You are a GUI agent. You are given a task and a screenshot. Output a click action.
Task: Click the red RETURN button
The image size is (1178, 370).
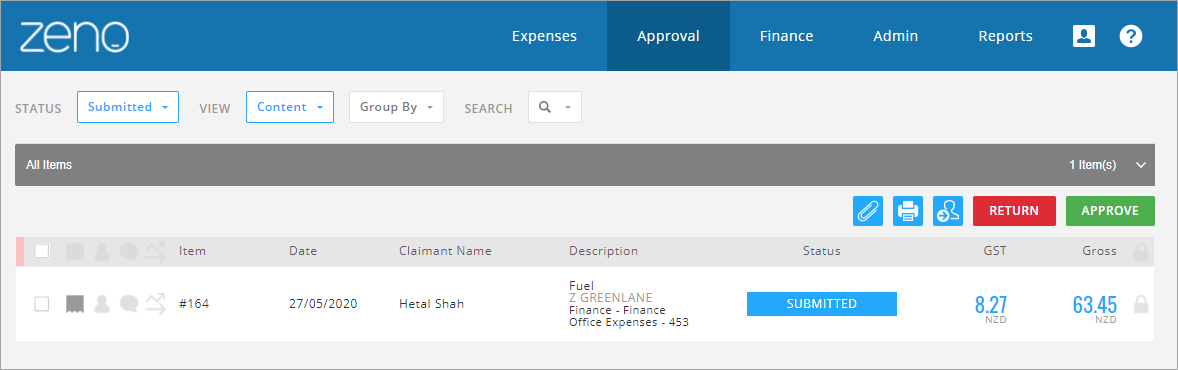tap(1013, 211)
